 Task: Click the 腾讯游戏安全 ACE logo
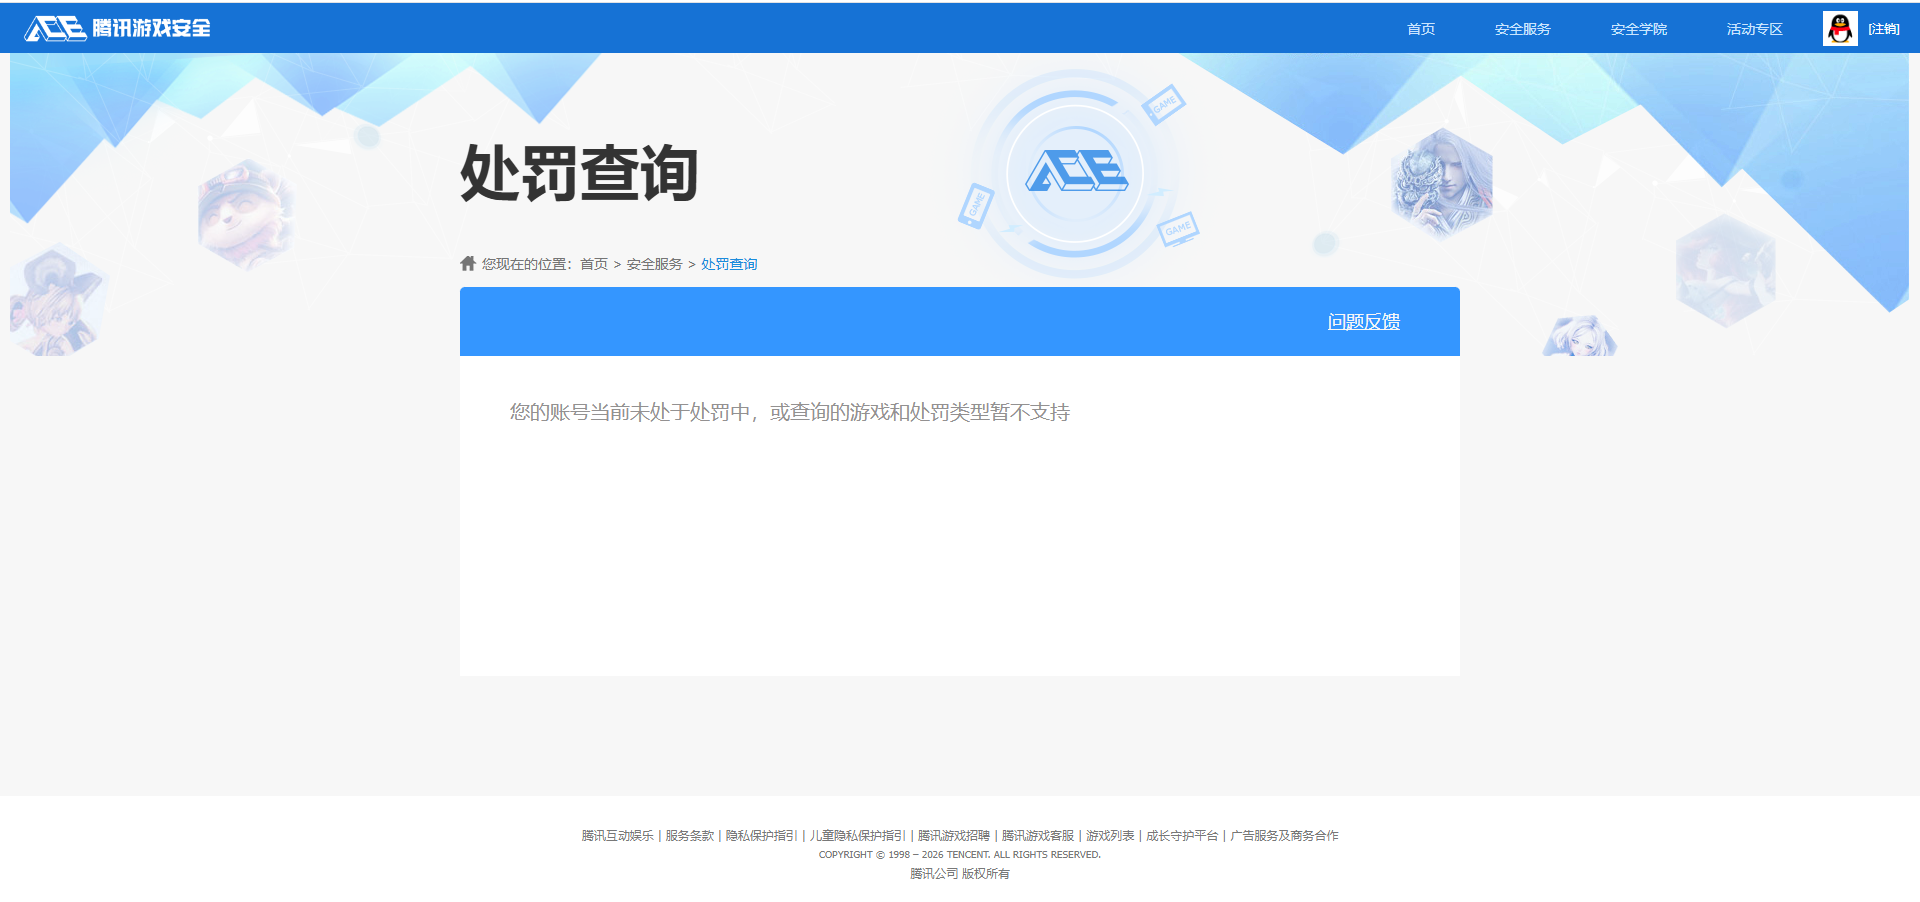[117, 27]
